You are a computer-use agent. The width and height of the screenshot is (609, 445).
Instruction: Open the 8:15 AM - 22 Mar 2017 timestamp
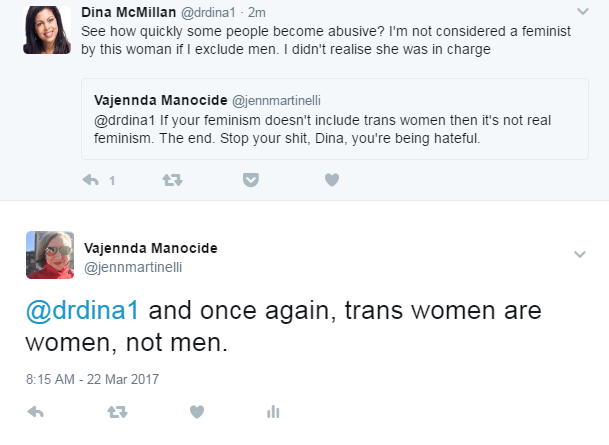point(92,379)
